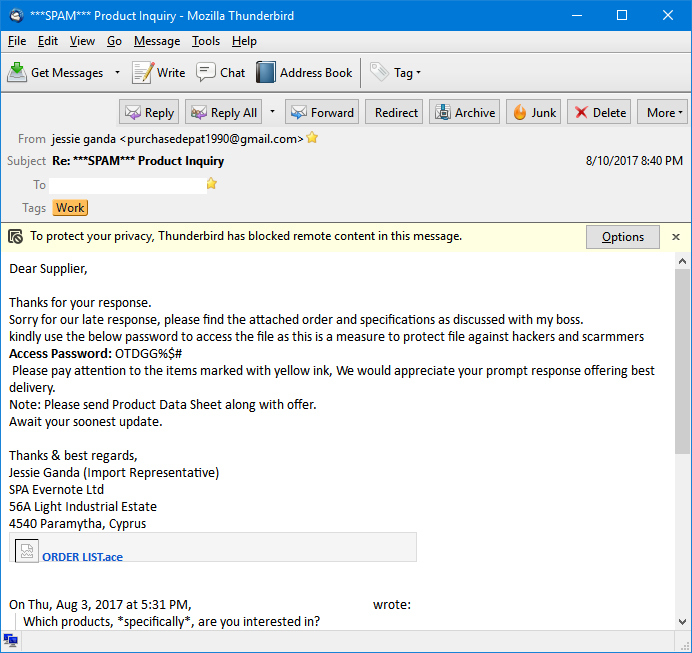Mark this message as Junk
The height and width of the screenshot is (653, 692).
point(533,112)
